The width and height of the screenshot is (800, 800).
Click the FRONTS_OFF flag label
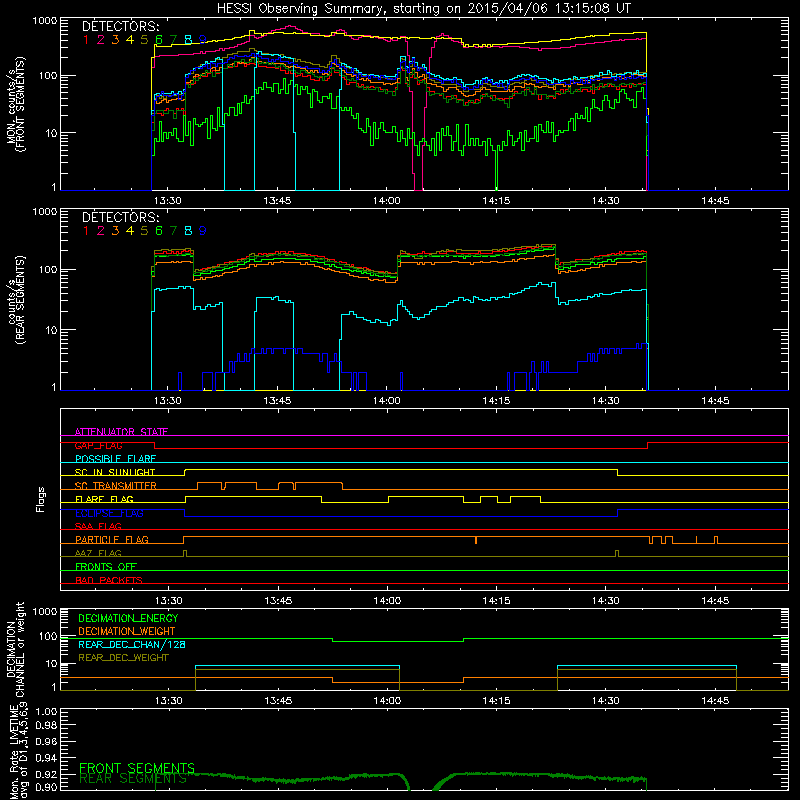coord(106,566)
